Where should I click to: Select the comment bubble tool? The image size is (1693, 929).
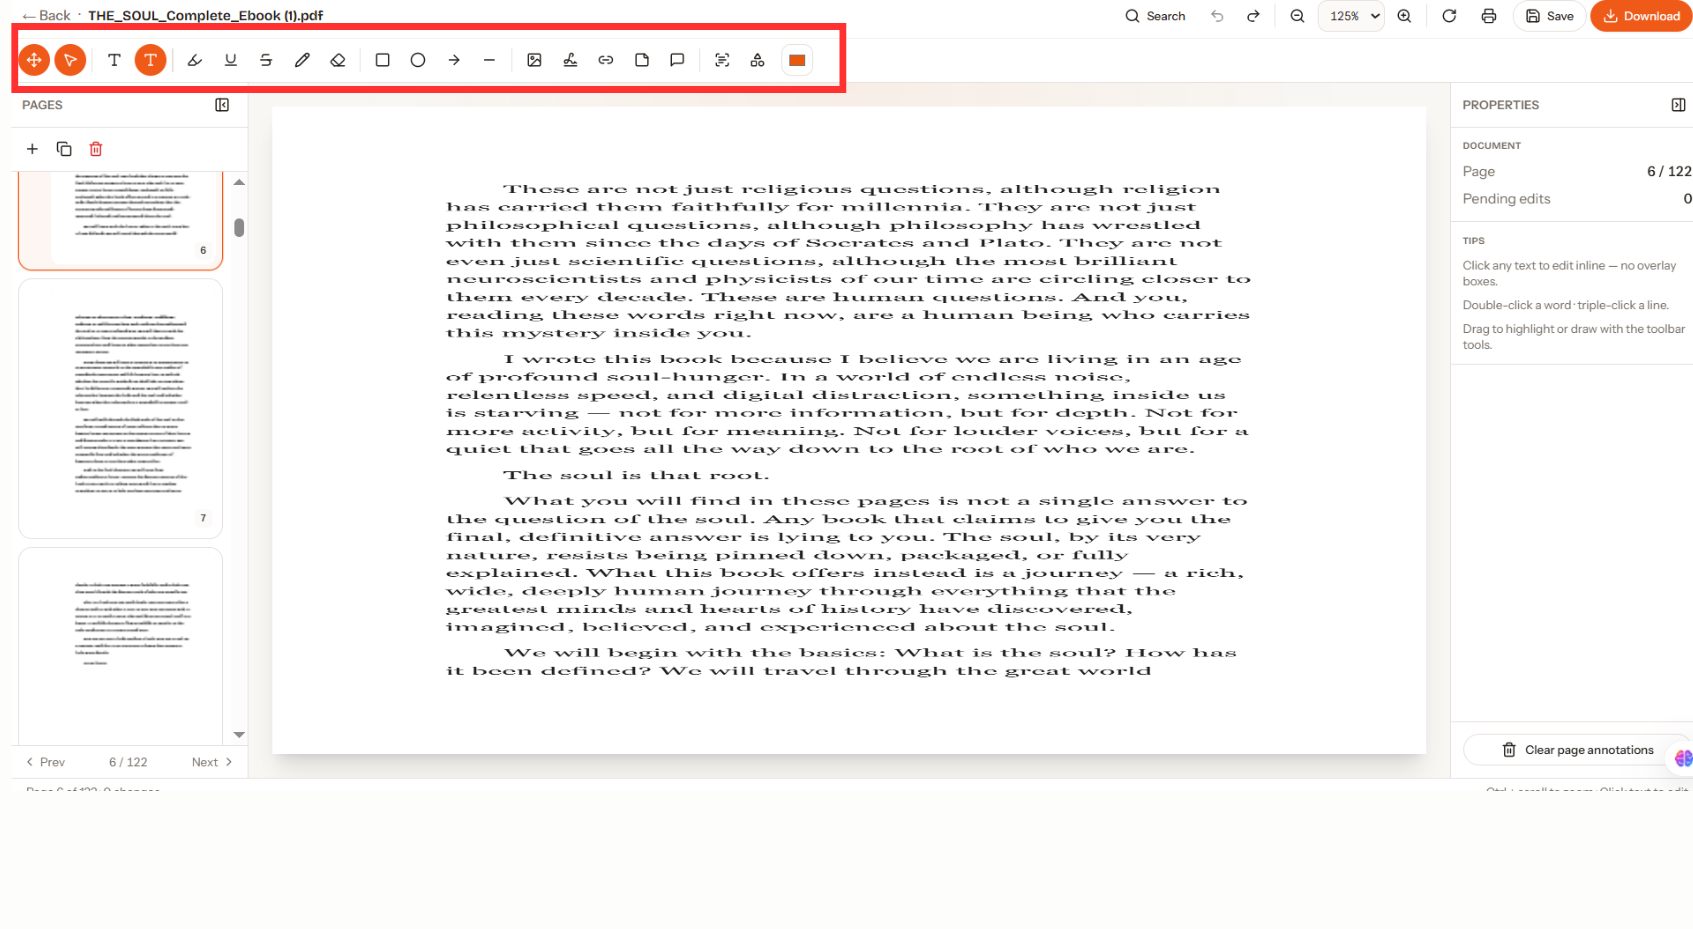(x=677, y=60)
